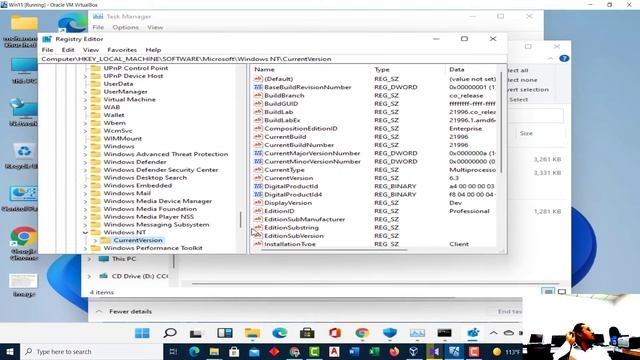Open the Widgets panel icon on the Windows 11 taskbar
Viewport: 640px width, 360px height.
[x=224, y=333]
